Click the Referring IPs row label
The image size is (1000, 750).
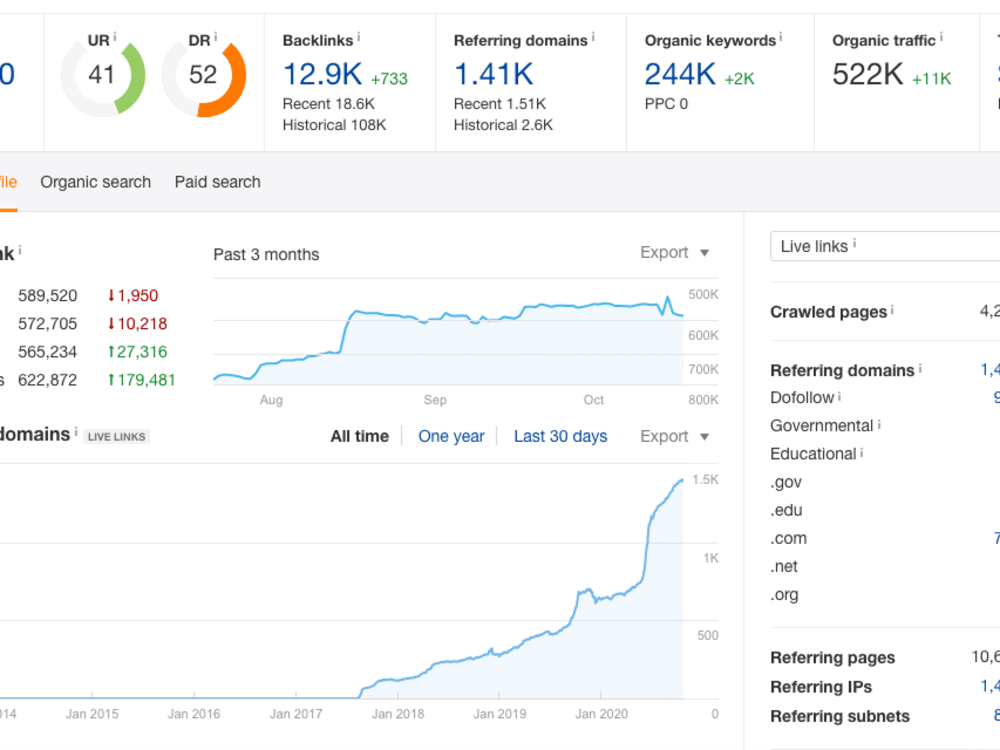pos(821,687)
